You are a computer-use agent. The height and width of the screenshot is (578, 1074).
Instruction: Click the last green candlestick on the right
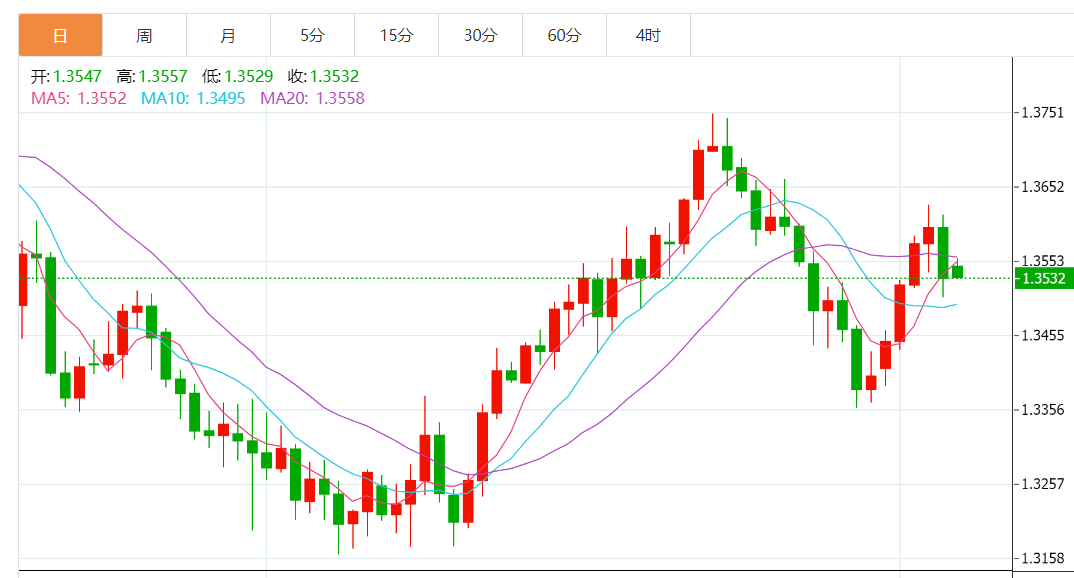[958, 272]
